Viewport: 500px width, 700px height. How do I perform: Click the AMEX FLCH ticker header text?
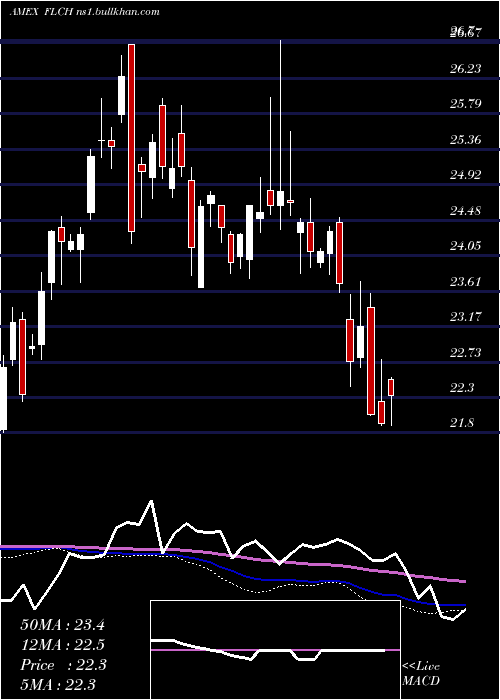(84, 11)
